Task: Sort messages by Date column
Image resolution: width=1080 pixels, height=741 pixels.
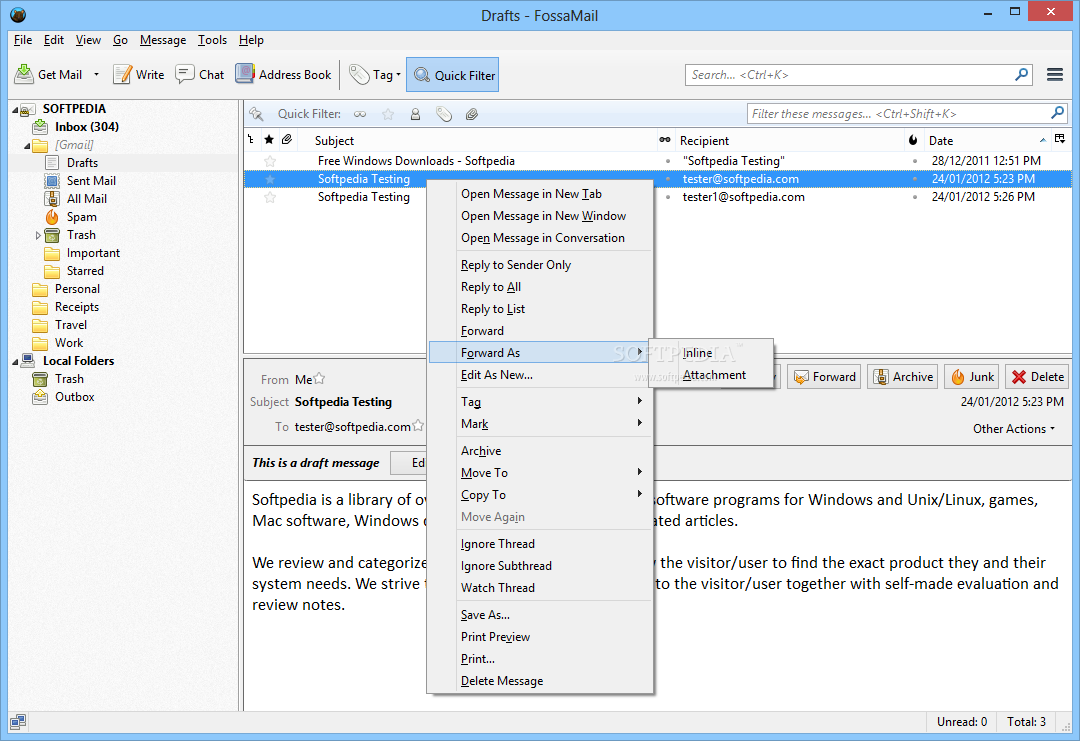Action: 986,140
